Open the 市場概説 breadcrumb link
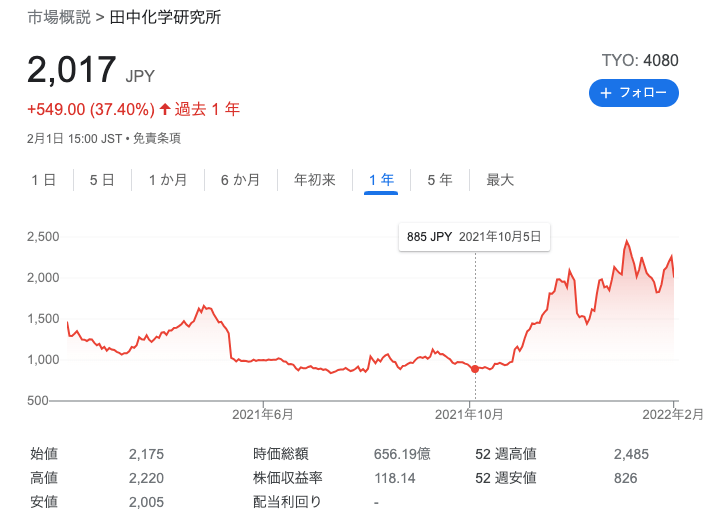 tap(59, 17)
